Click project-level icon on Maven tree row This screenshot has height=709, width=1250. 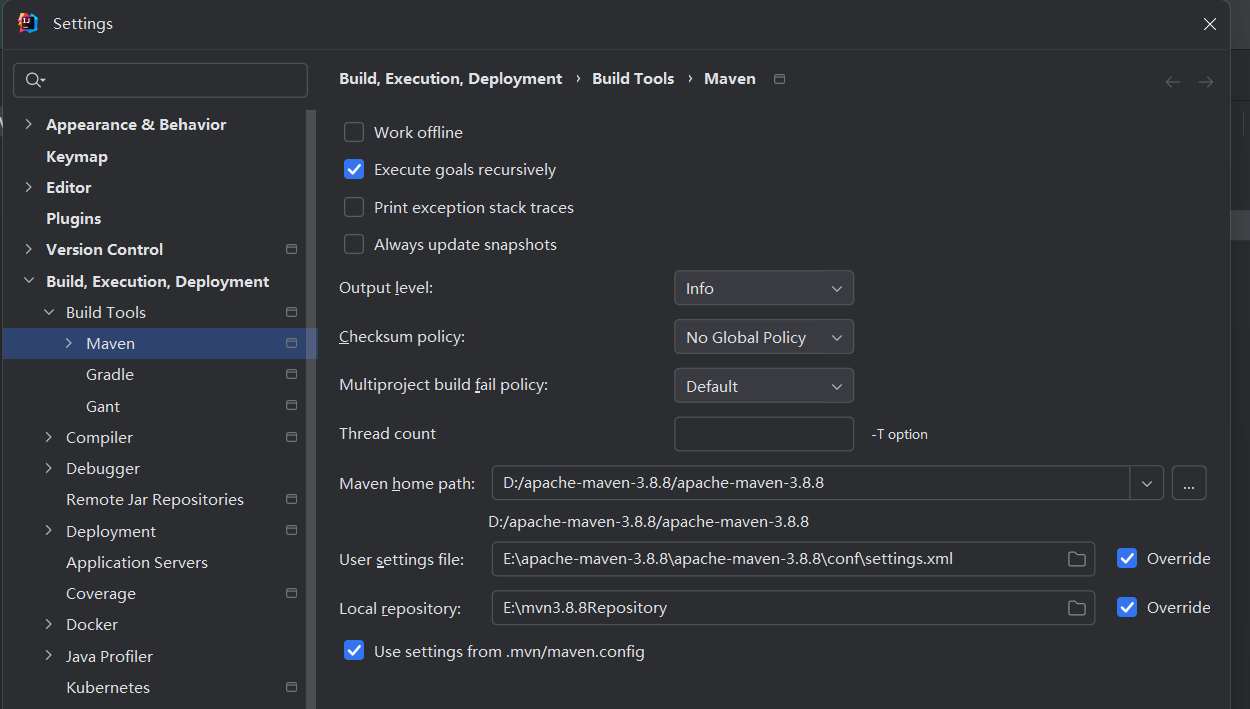tap(291, 343)
